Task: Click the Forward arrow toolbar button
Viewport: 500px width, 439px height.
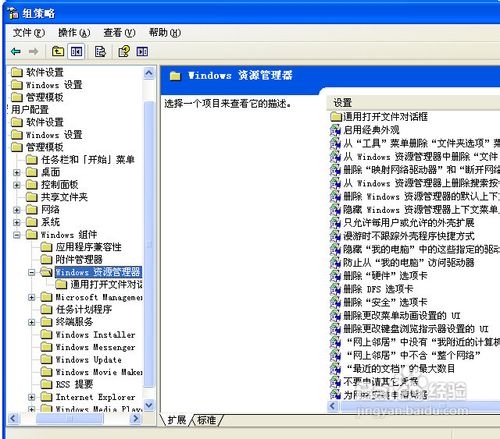Action: [33, 52]
